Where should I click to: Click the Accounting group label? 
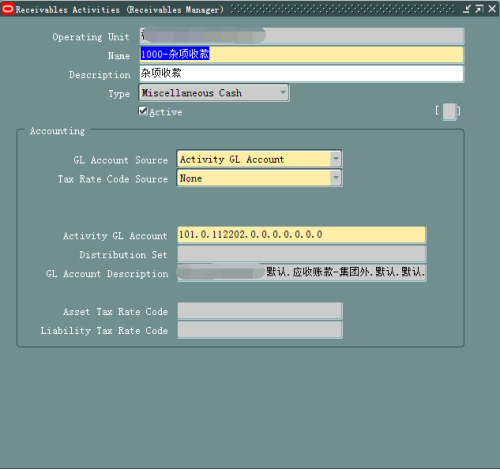57,131
